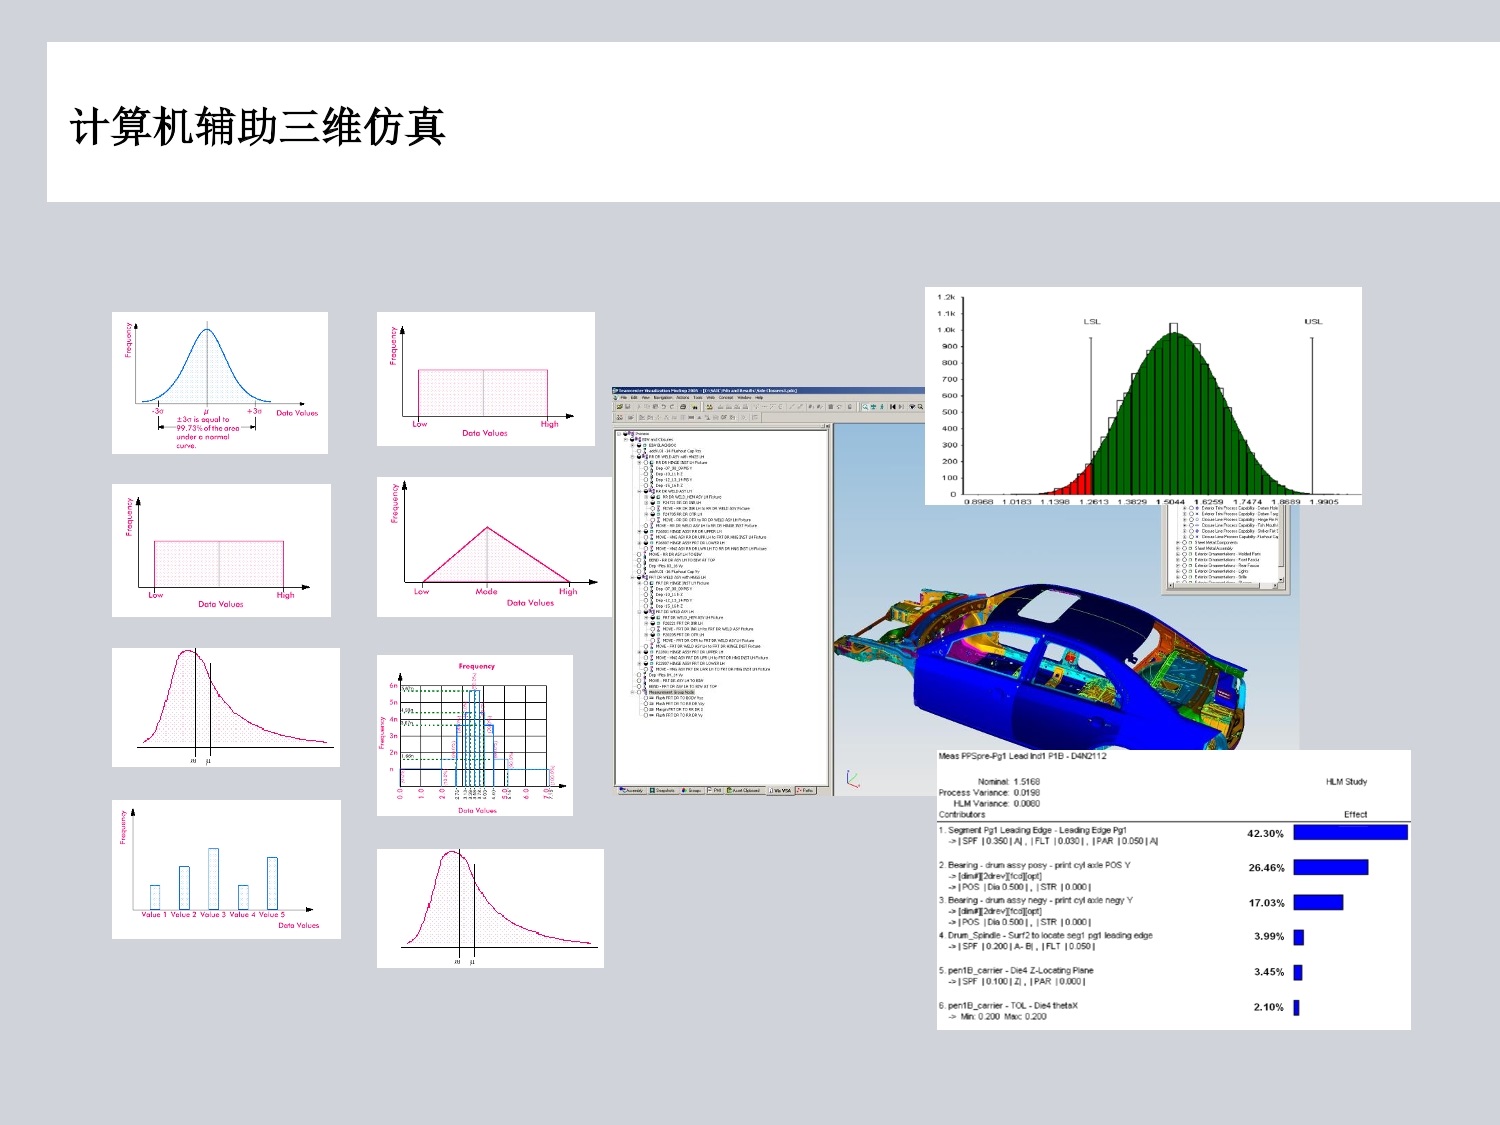Viewport: 1500px width, 1125px height.
Task: Expand the Sheet Metal Components node
Action: pos(1178,543)
